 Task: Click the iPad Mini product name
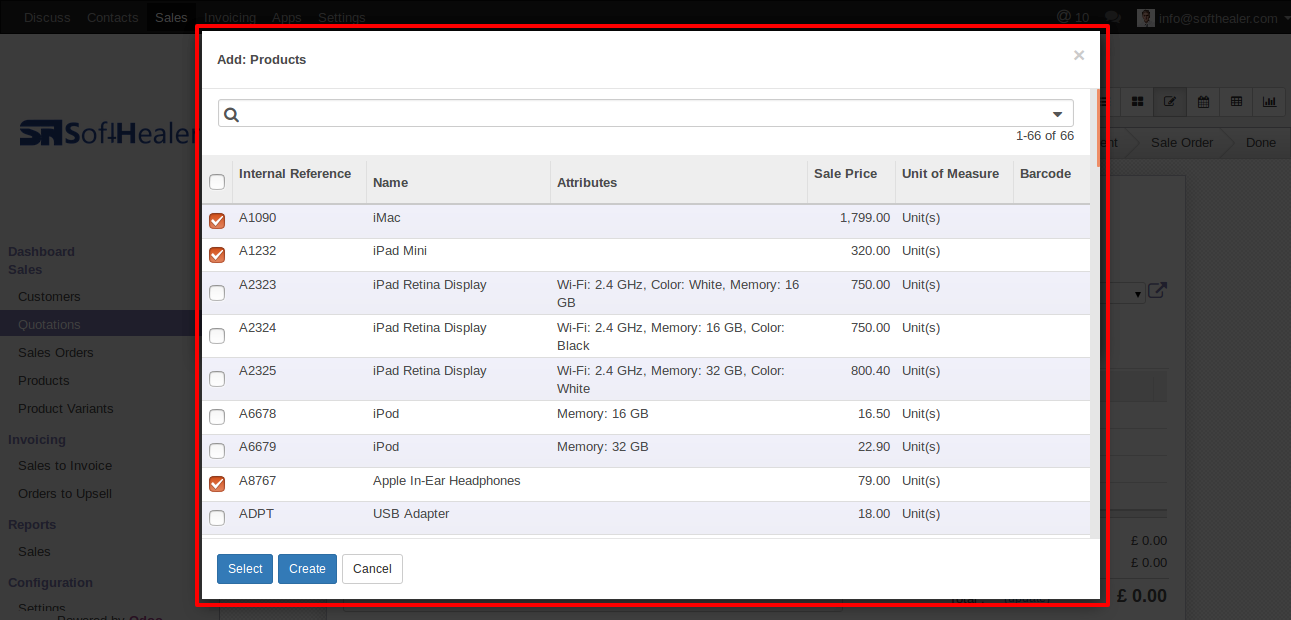(x=400, y=250)
